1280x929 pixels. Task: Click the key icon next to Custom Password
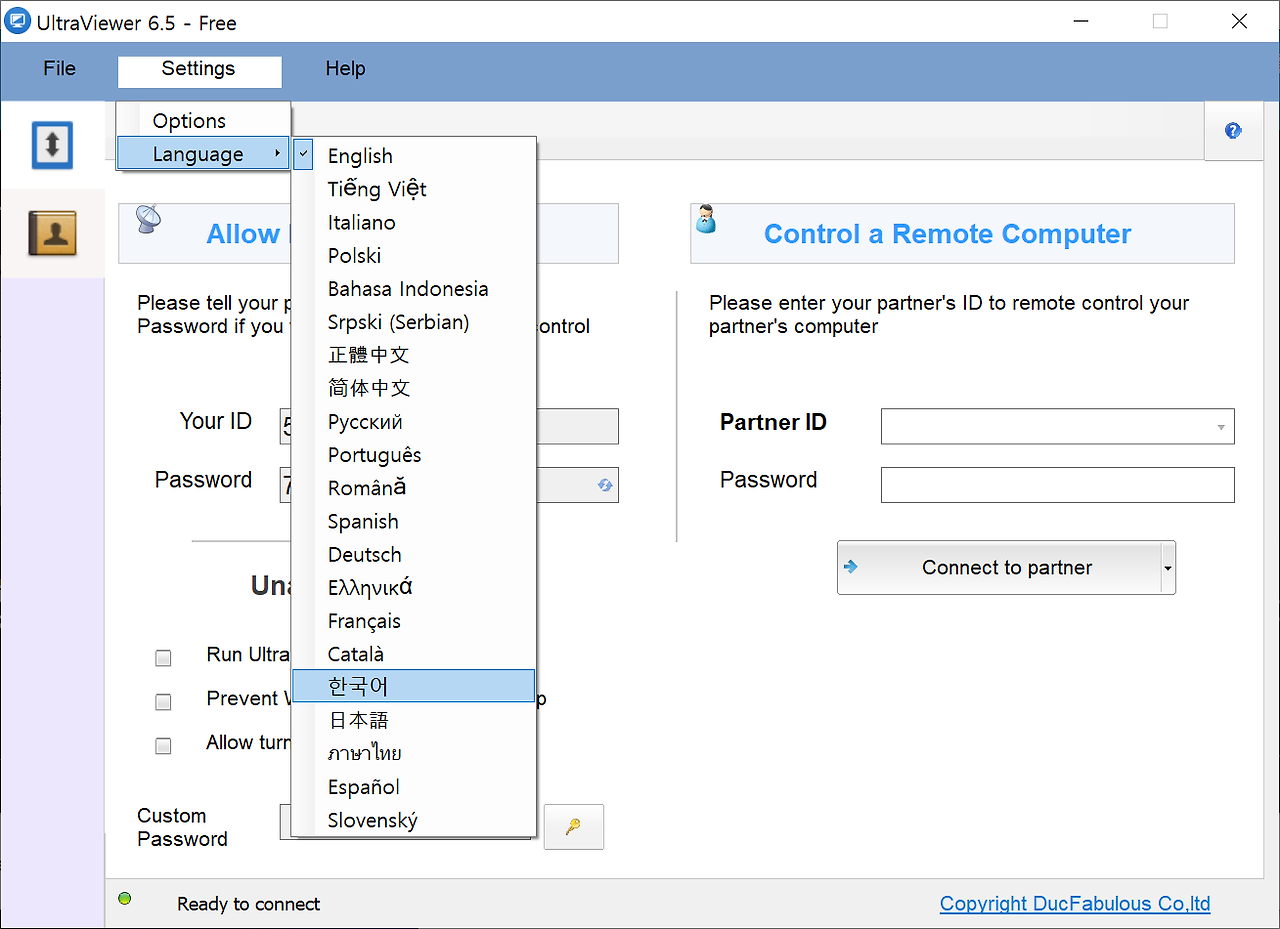coord(574,827)
